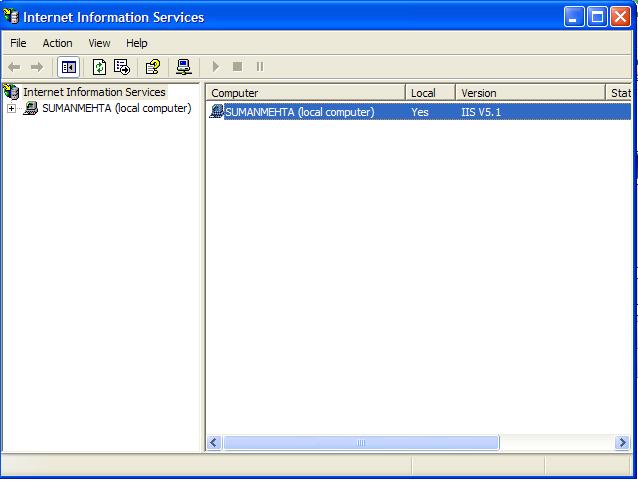638x481 pixels.
Task: Click the Pause item icon
Action: coord(260,66)
